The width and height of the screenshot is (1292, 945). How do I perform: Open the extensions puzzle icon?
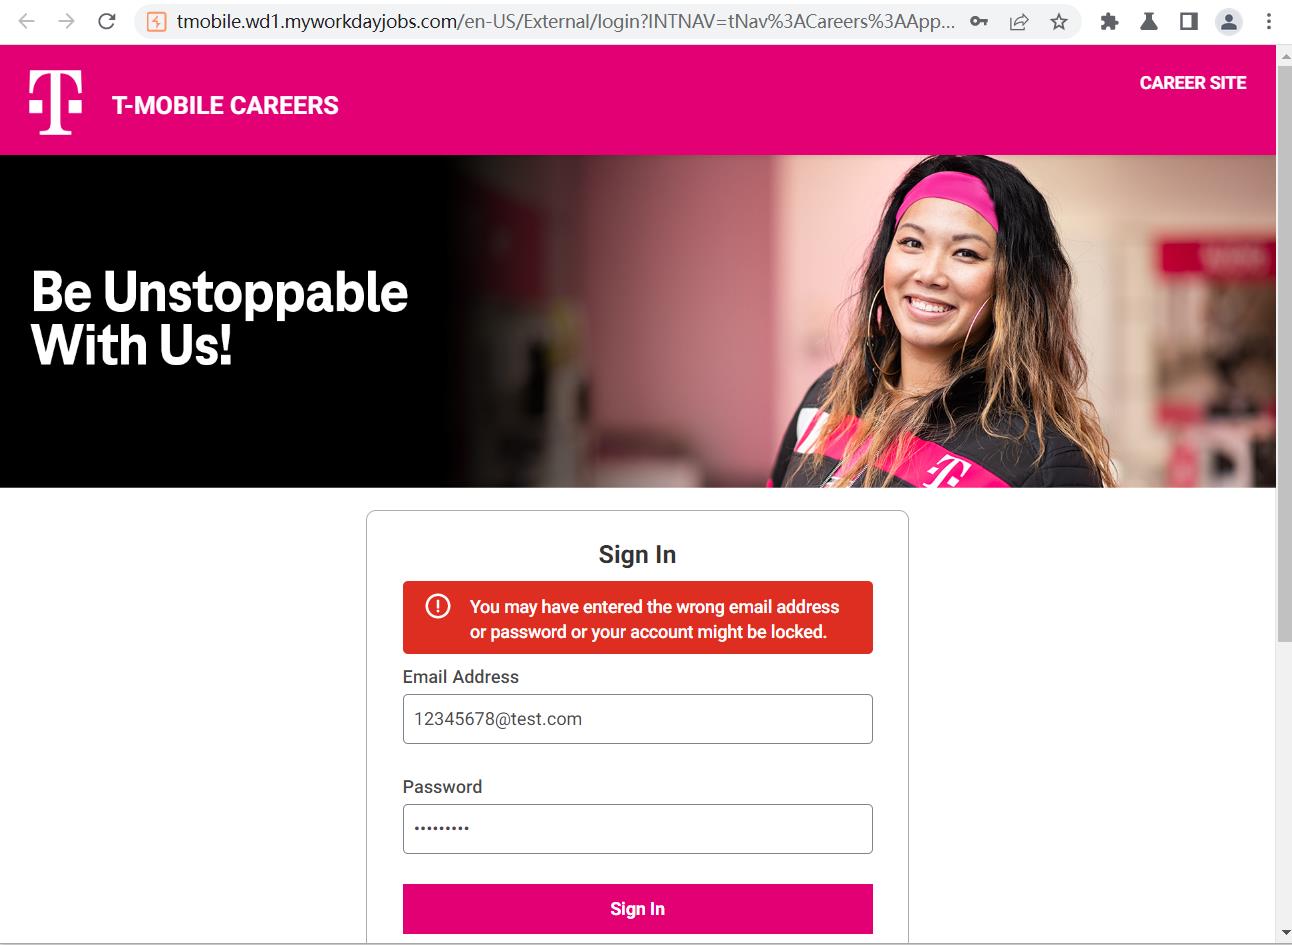(x=1109, y=21)
